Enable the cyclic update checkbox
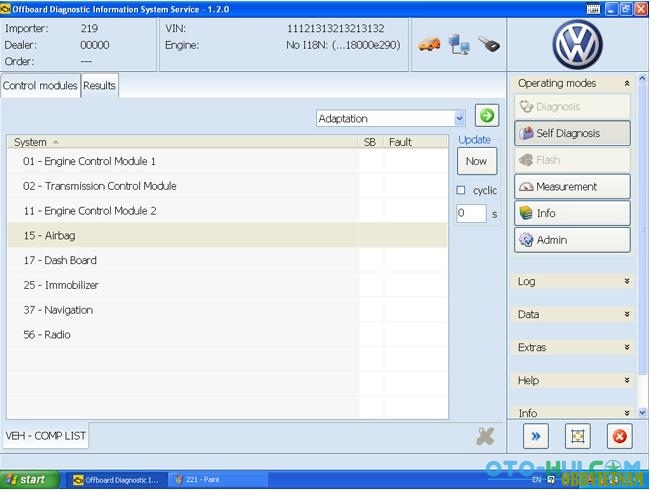651x490 pixels. (461, 190)
